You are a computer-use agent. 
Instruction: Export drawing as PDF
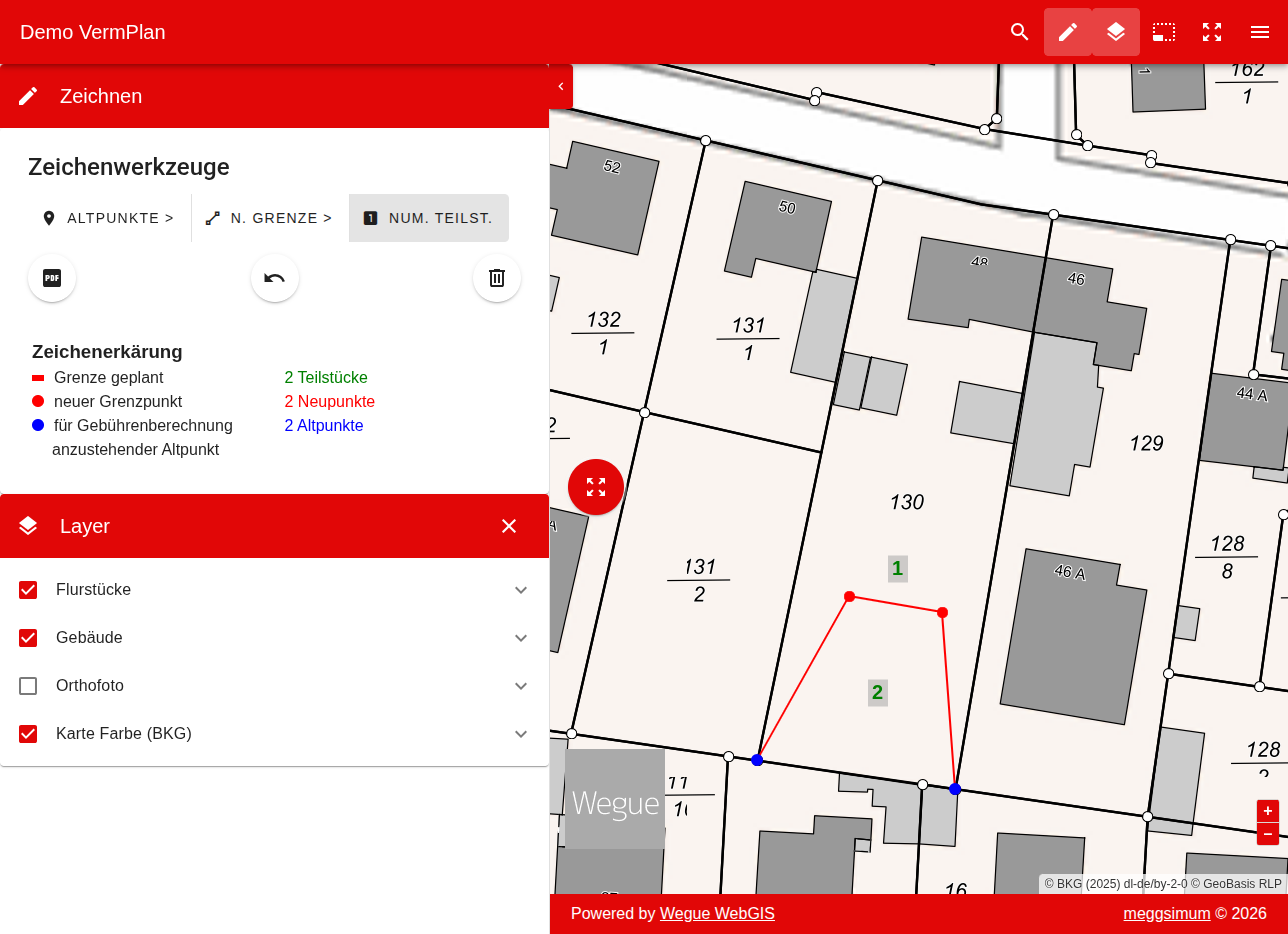pos(52,278)
